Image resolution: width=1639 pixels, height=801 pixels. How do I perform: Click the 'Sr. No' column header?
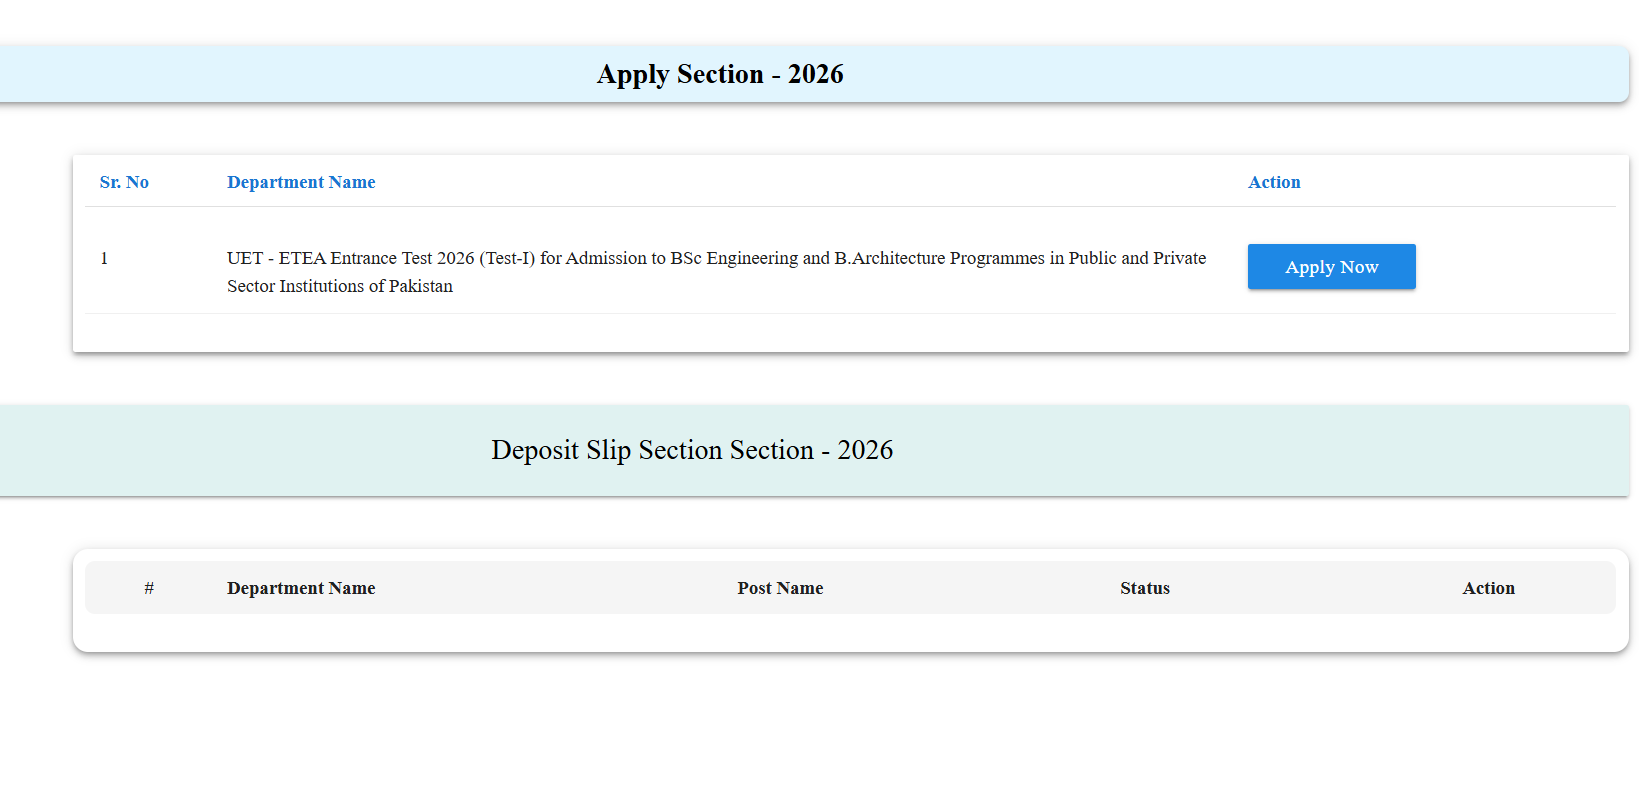(124, 182)
